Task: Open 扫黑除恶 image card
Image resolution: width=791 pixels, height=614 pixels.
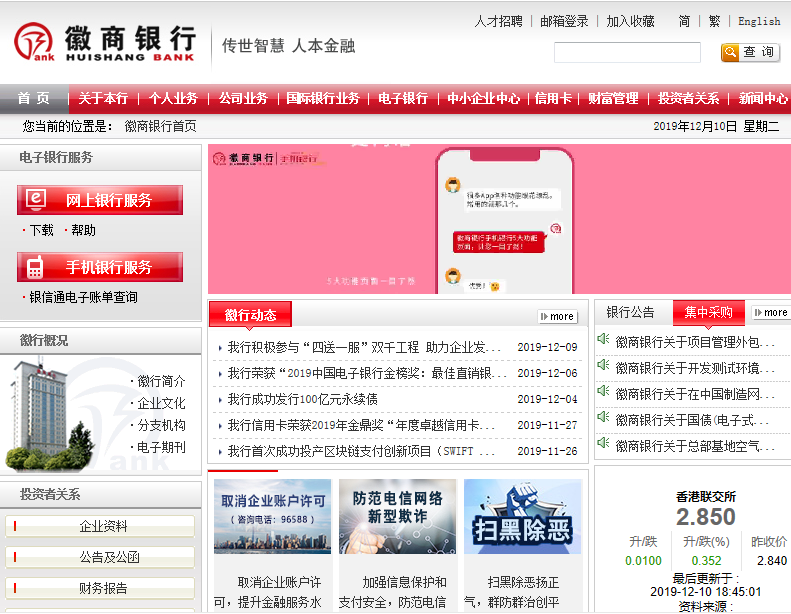Action: (x=523, y=516)
